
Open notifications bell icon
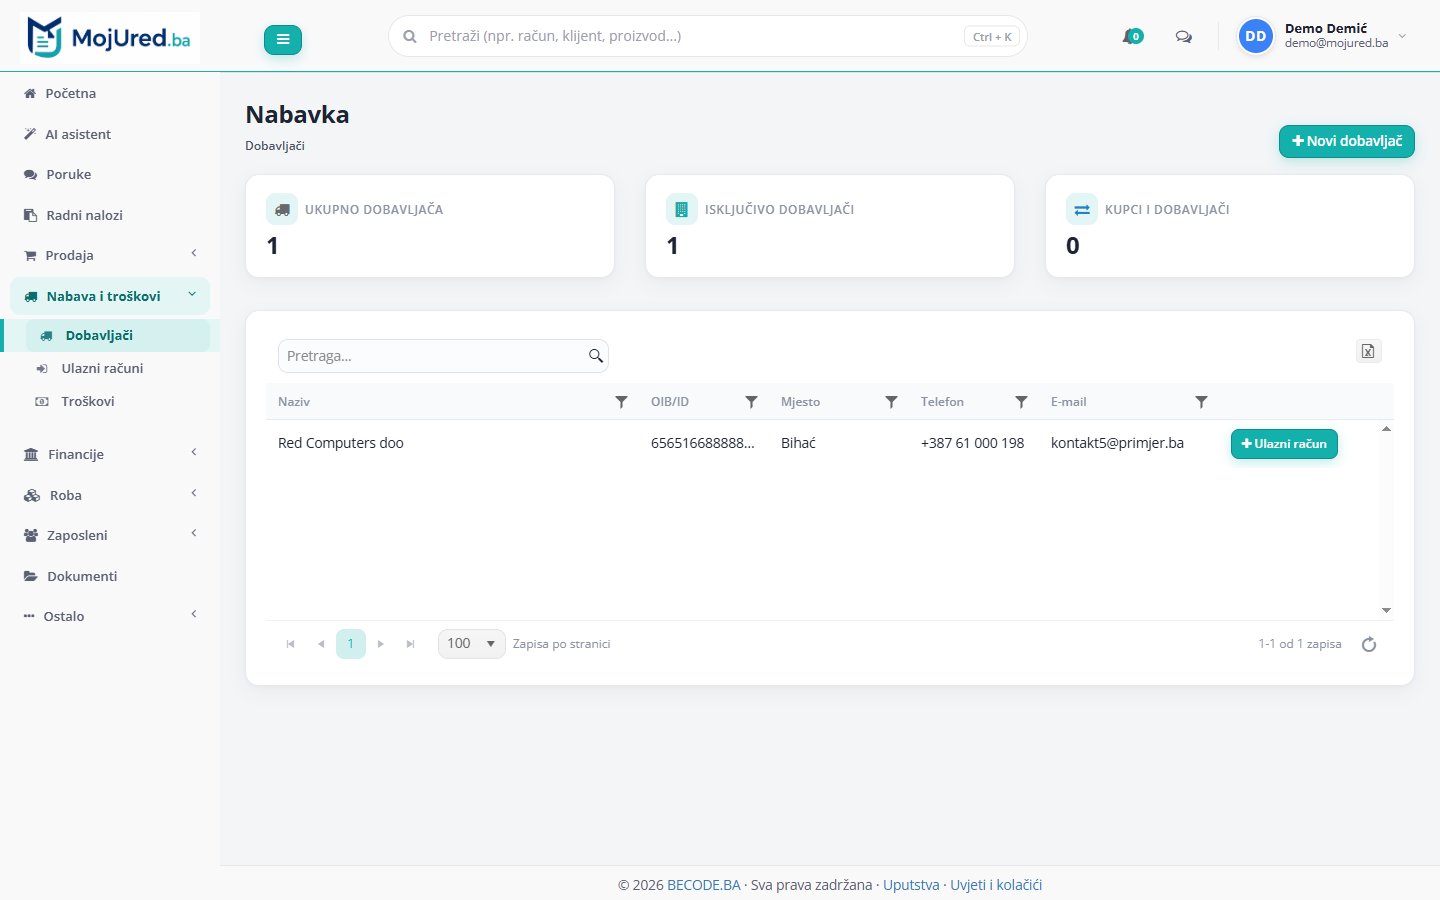(x=1132, y=37)
